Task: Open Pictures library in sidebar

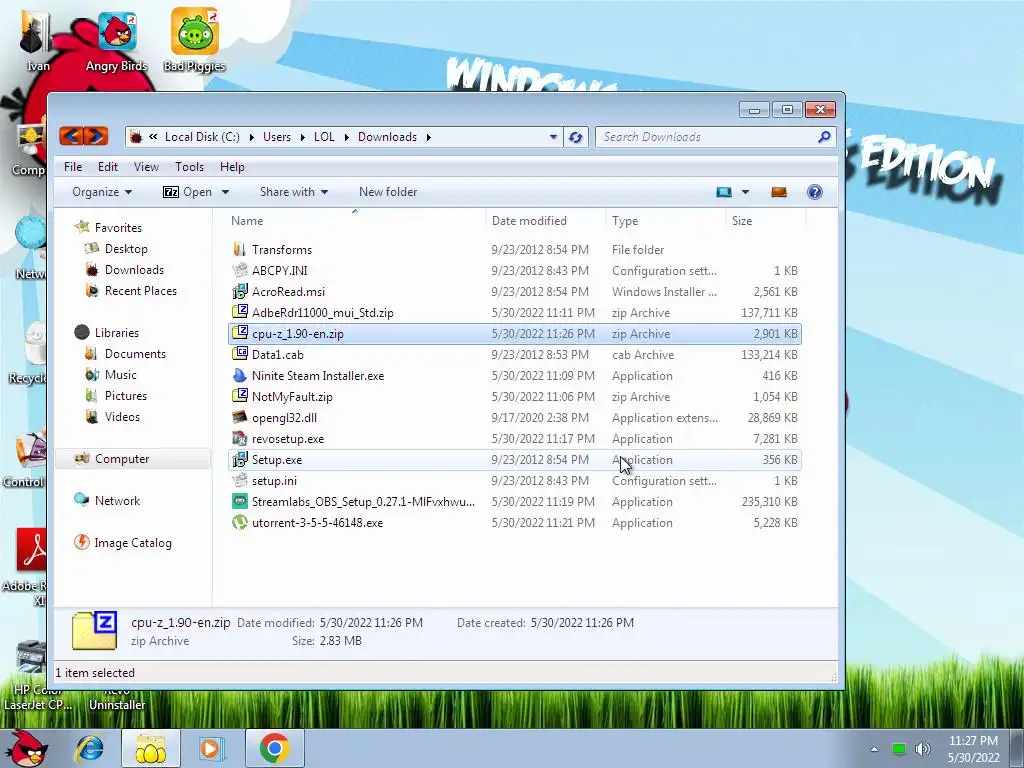Action: pos(126,396)
